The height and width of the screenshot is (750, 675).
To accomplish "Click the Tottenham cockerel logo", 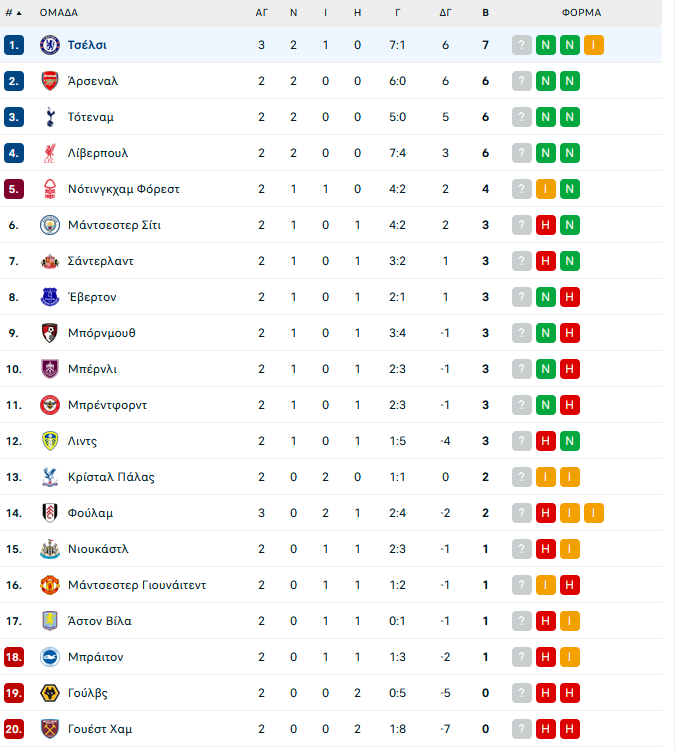I will click(50, 117).
